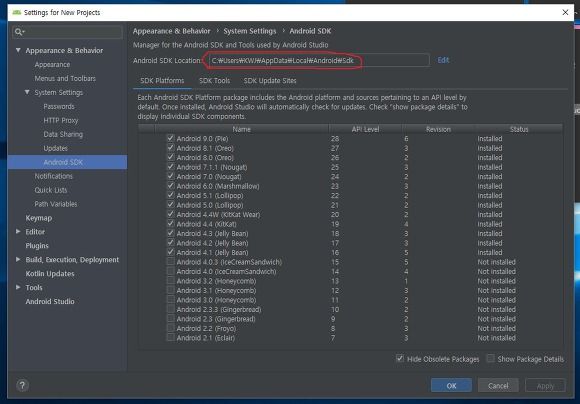
Task: Open Plugins settings
Action: [37, 246]
